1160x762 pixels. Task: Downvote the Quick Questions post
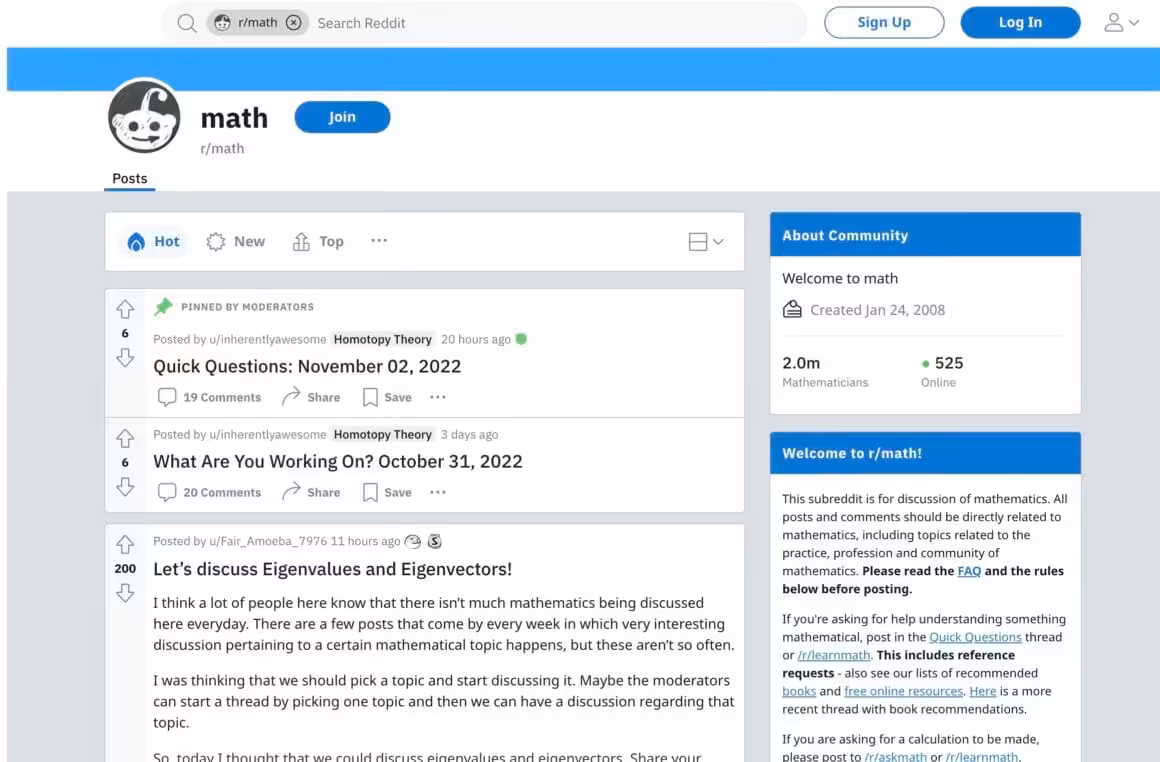point(125,358)
